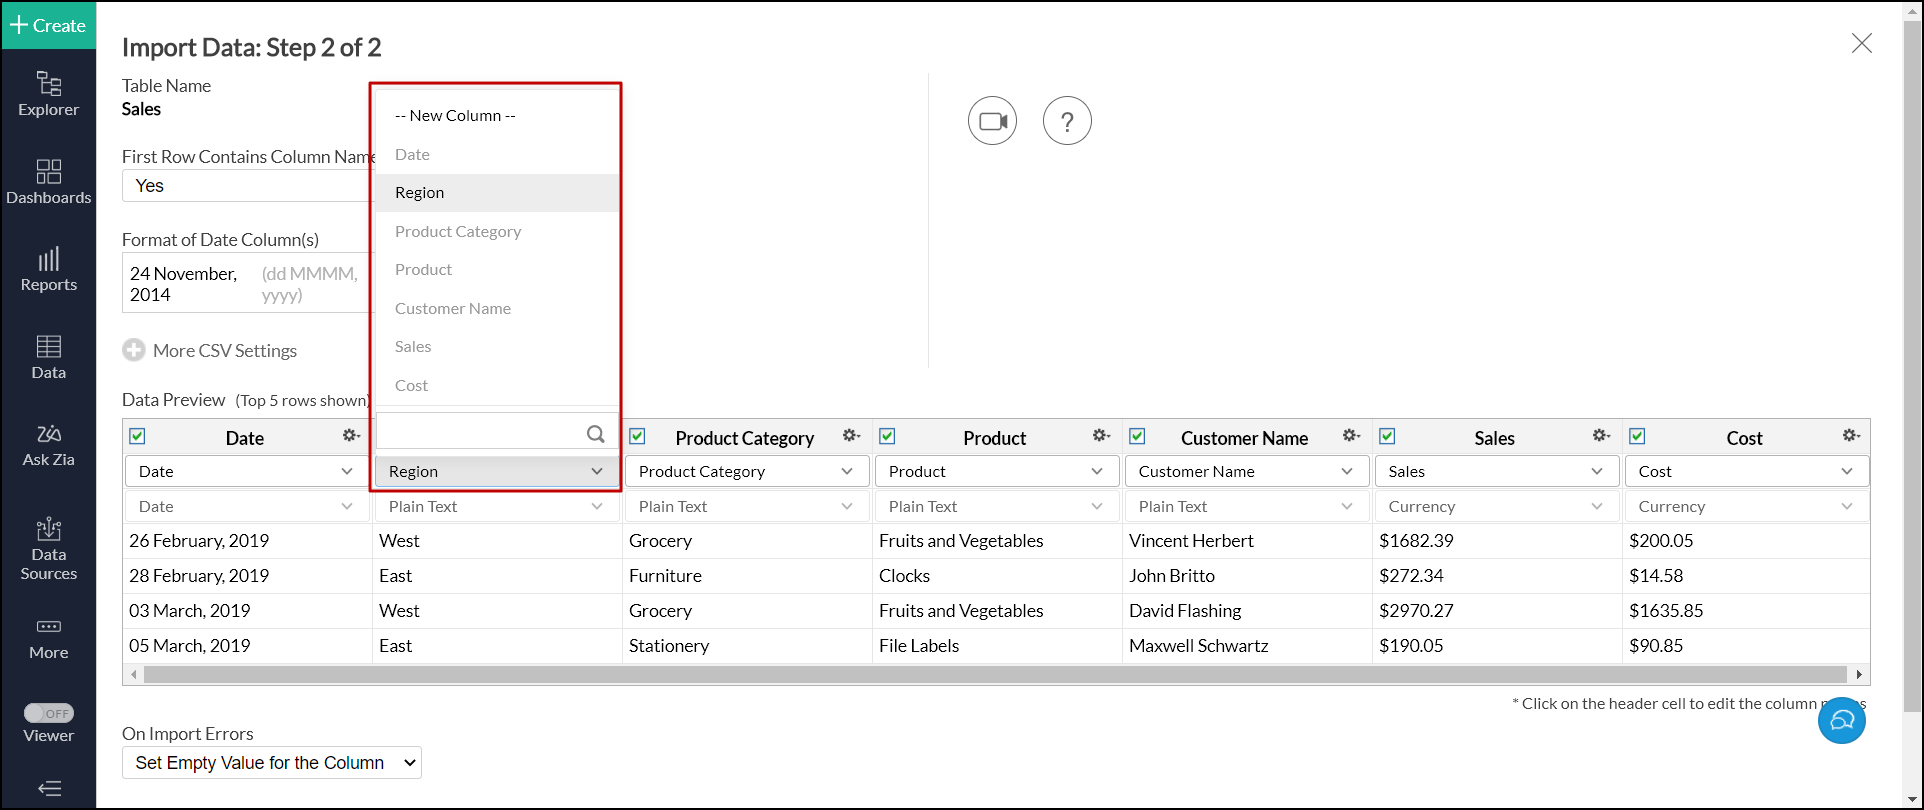Click the Create button
1924x810 pixels.
[48, 25]
